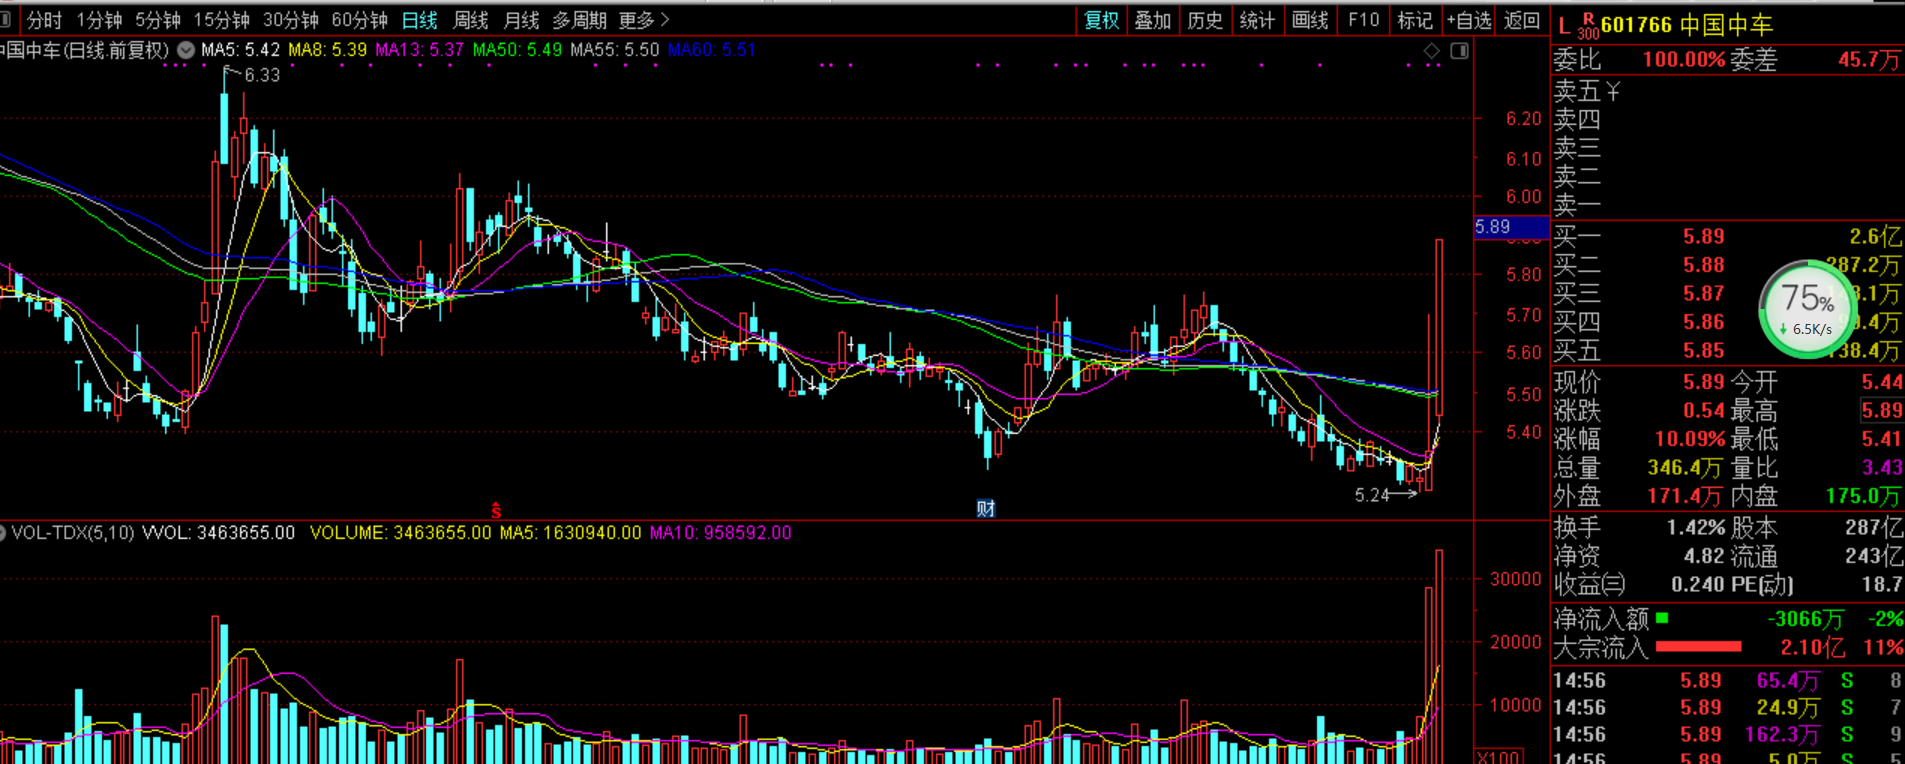
Task: Add stock with +自选 button
Action: (1468, 20)
